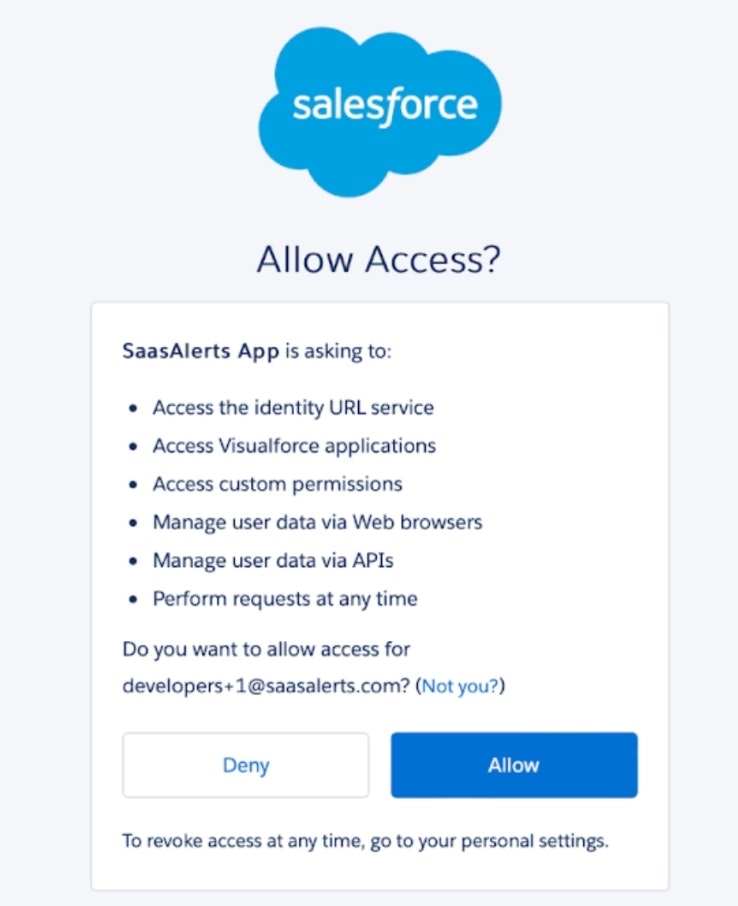Click "Perform requests at any time" item
This screenshot has width=738, height=906.
285,599
